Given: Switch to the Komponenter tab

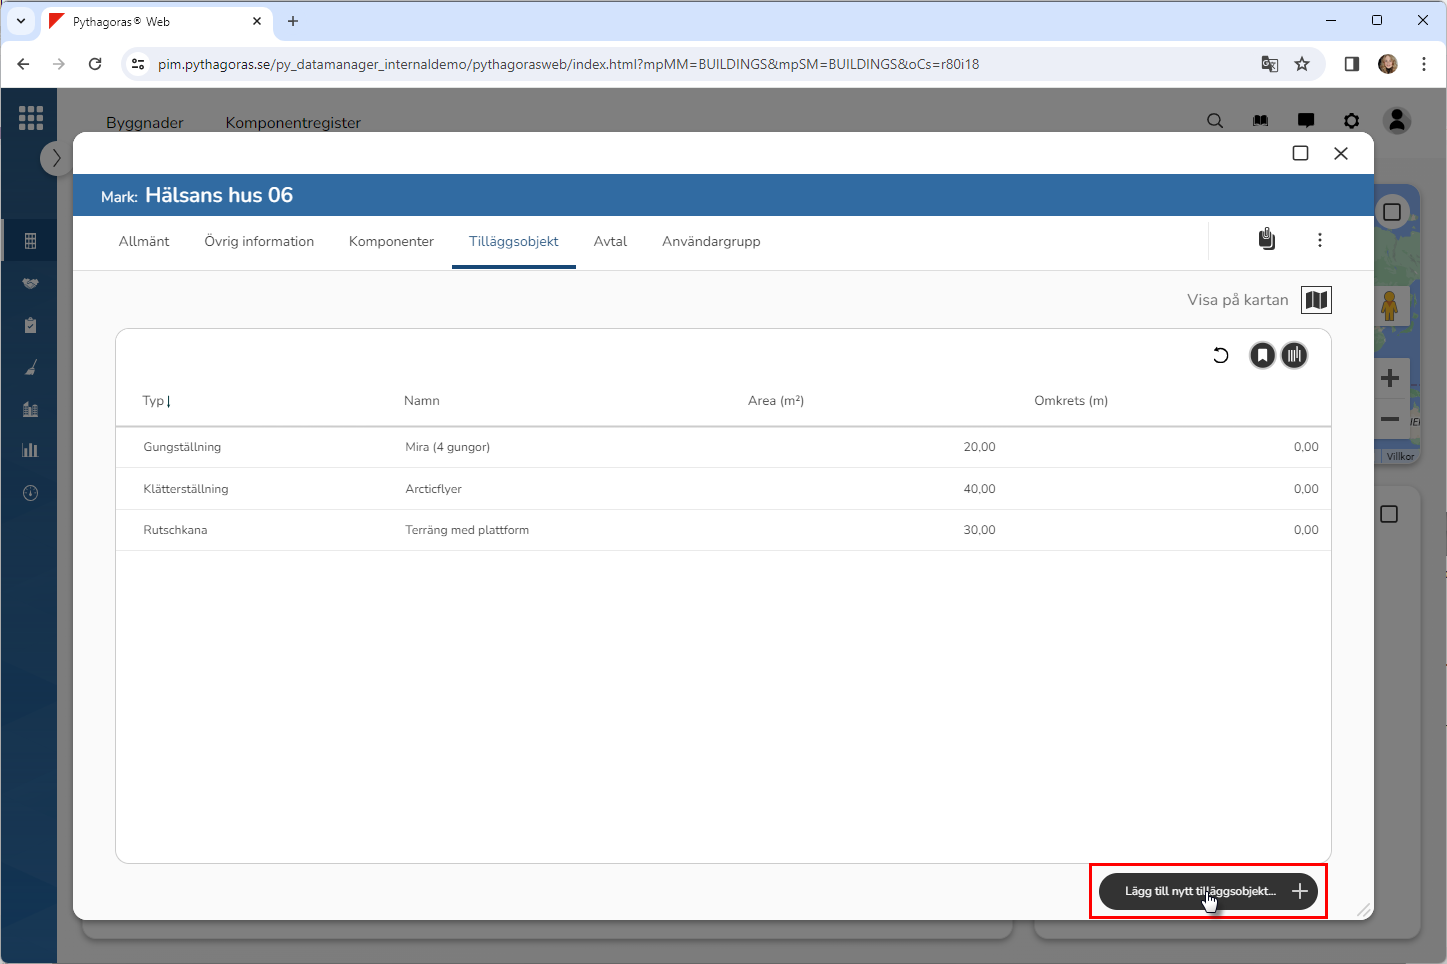Looking at the screenshot, I should 391,242.
